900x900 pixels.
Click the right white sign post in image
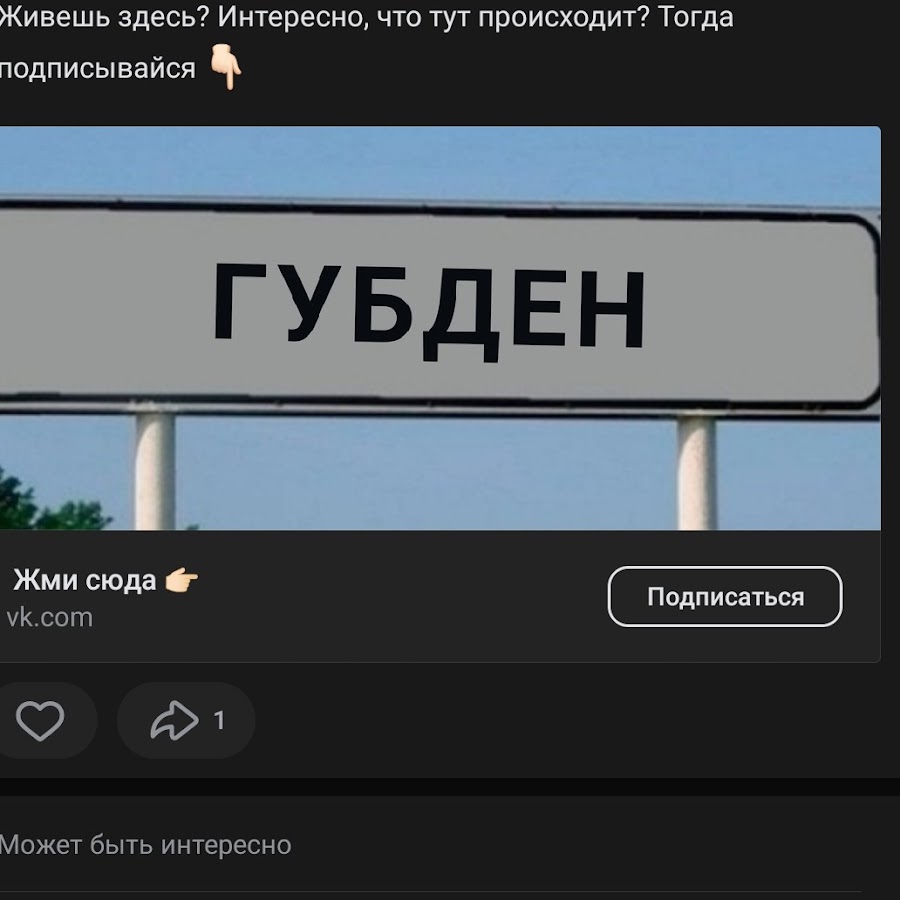(x=696, y=471)
